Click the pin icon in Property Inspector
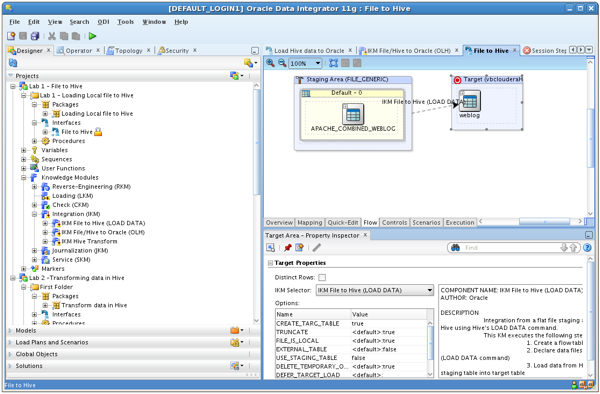Screen dimensions: 600x394 point(288,248)
